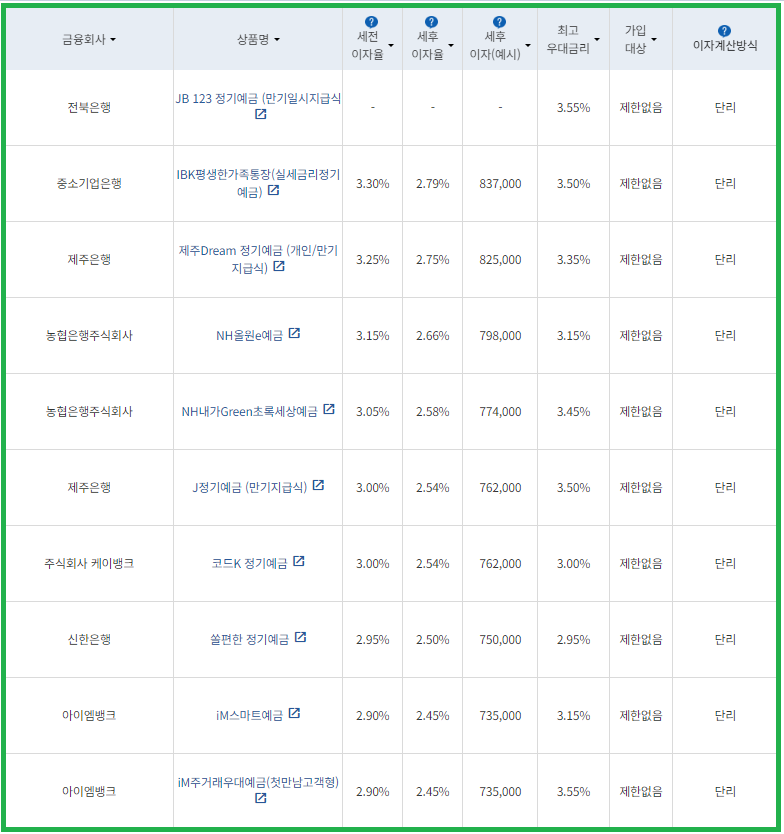Click 3.35% max preferential rate cell
This screenshot has width=784, height=834.
(x=573, y=260)
